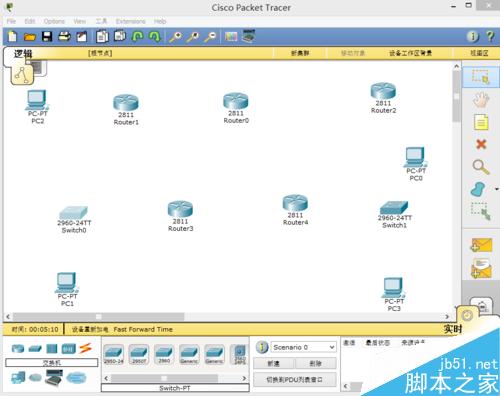500x396 pixels.
Task: Redo the last action
Action: pos(154,36)
